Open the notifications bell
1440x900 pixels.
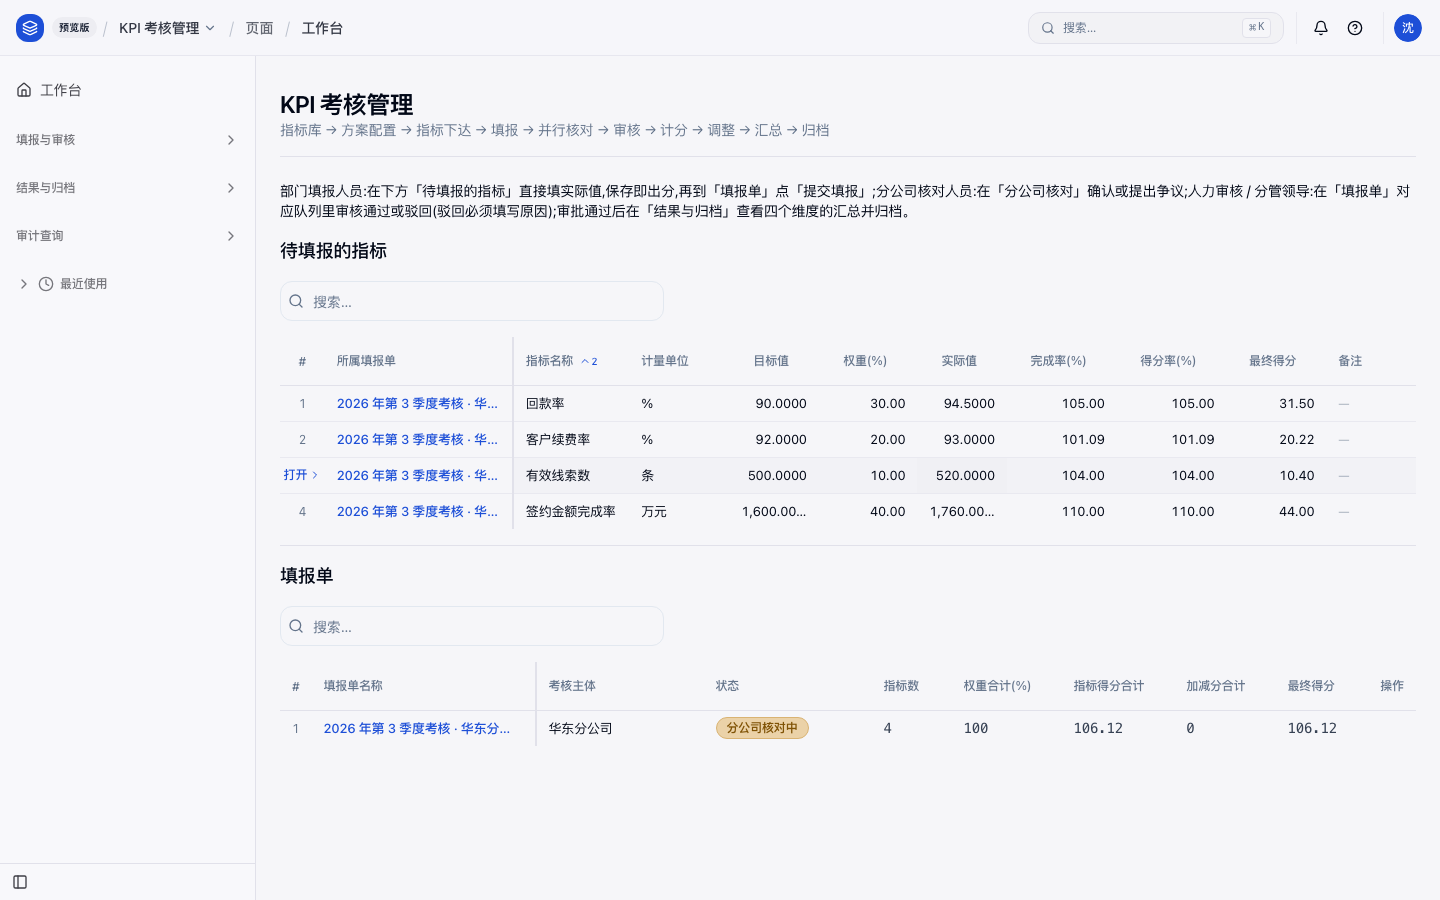coord(1321,28)
